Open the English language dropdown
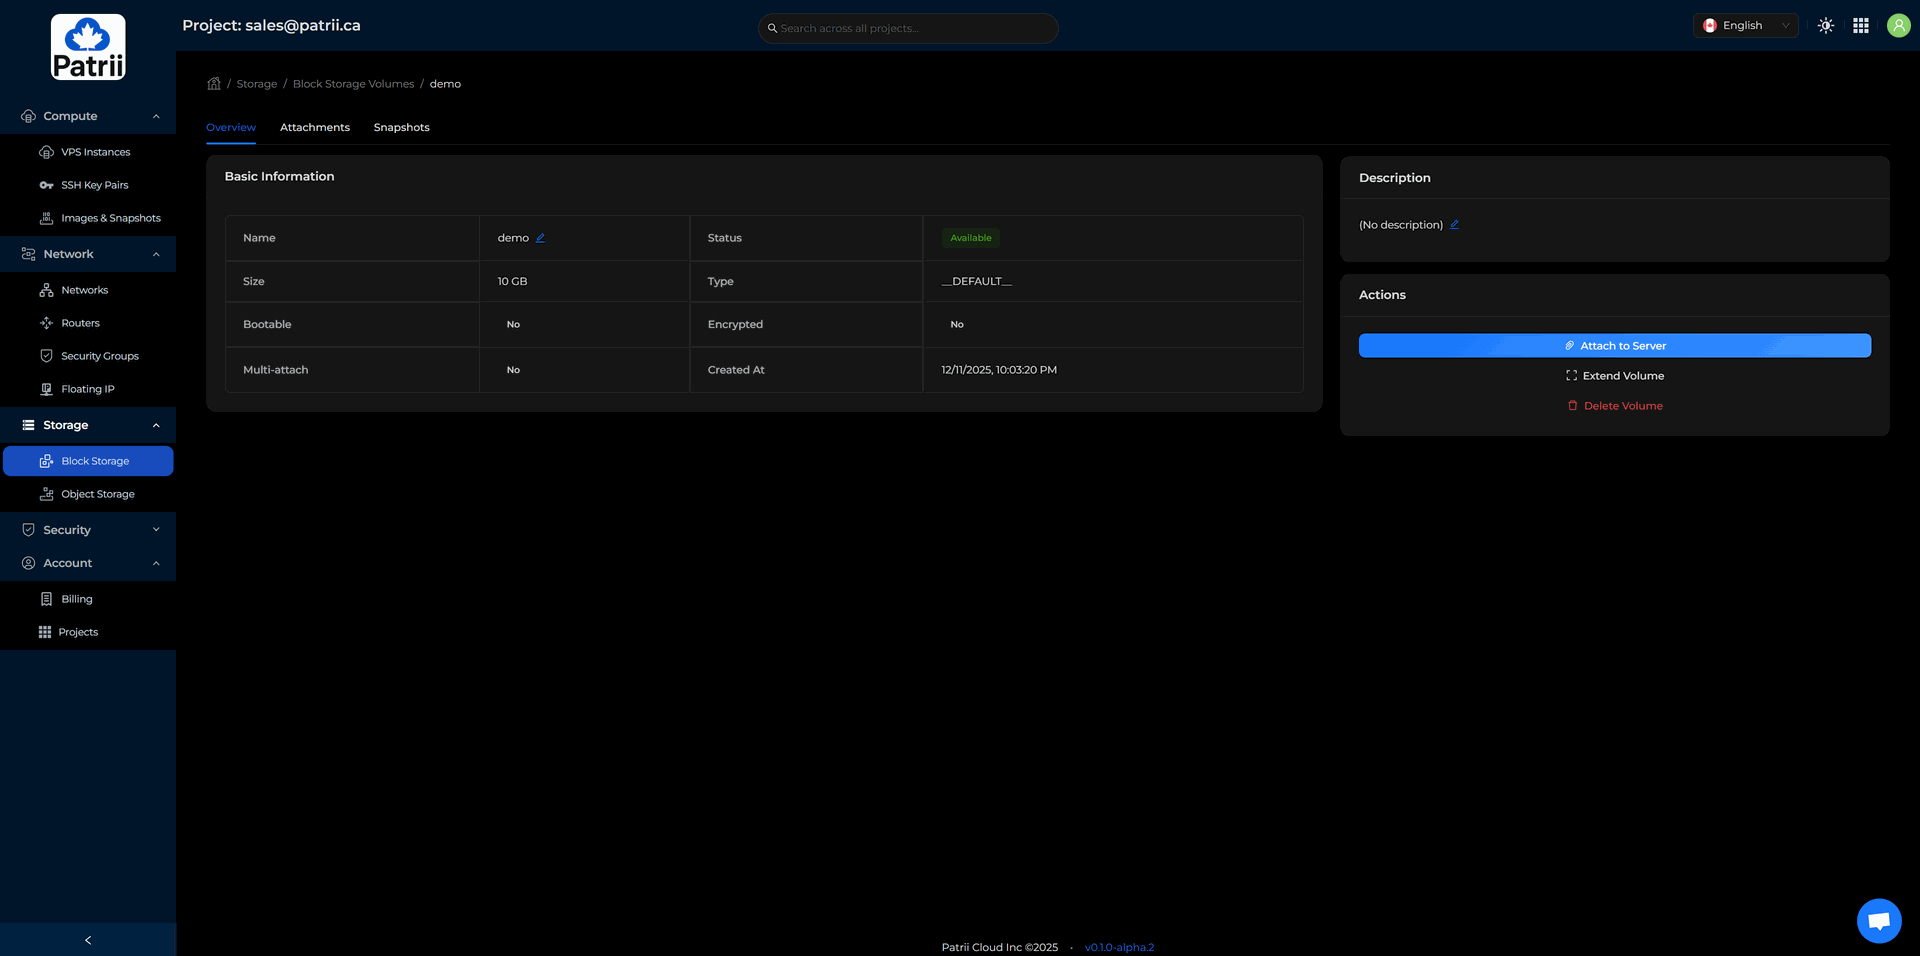Screen dimensions: 1920x956 [1745, 26]
